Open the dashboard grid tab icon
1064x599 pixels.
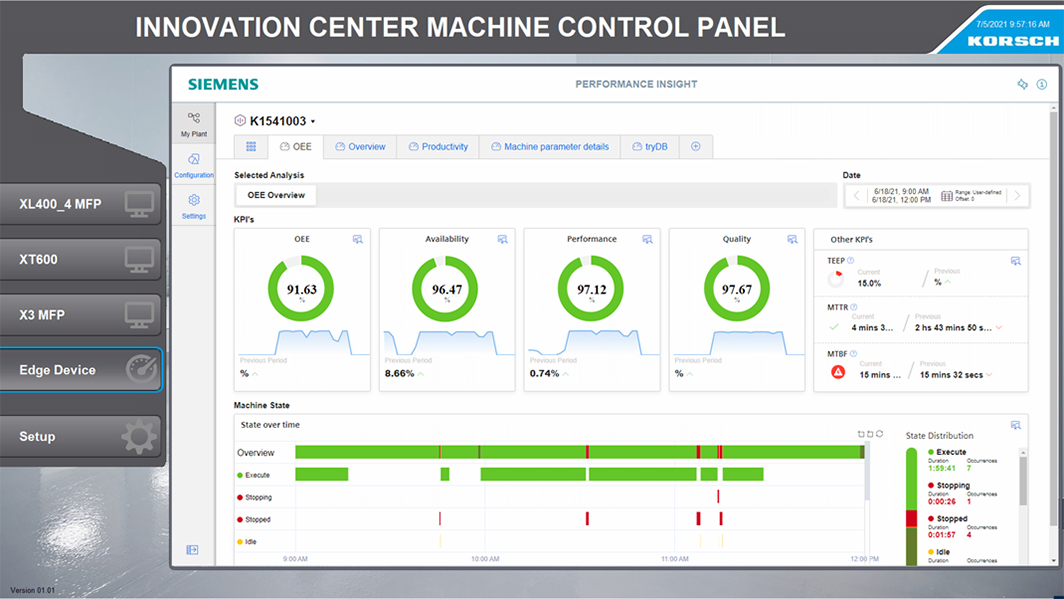[x=251, y=147]
